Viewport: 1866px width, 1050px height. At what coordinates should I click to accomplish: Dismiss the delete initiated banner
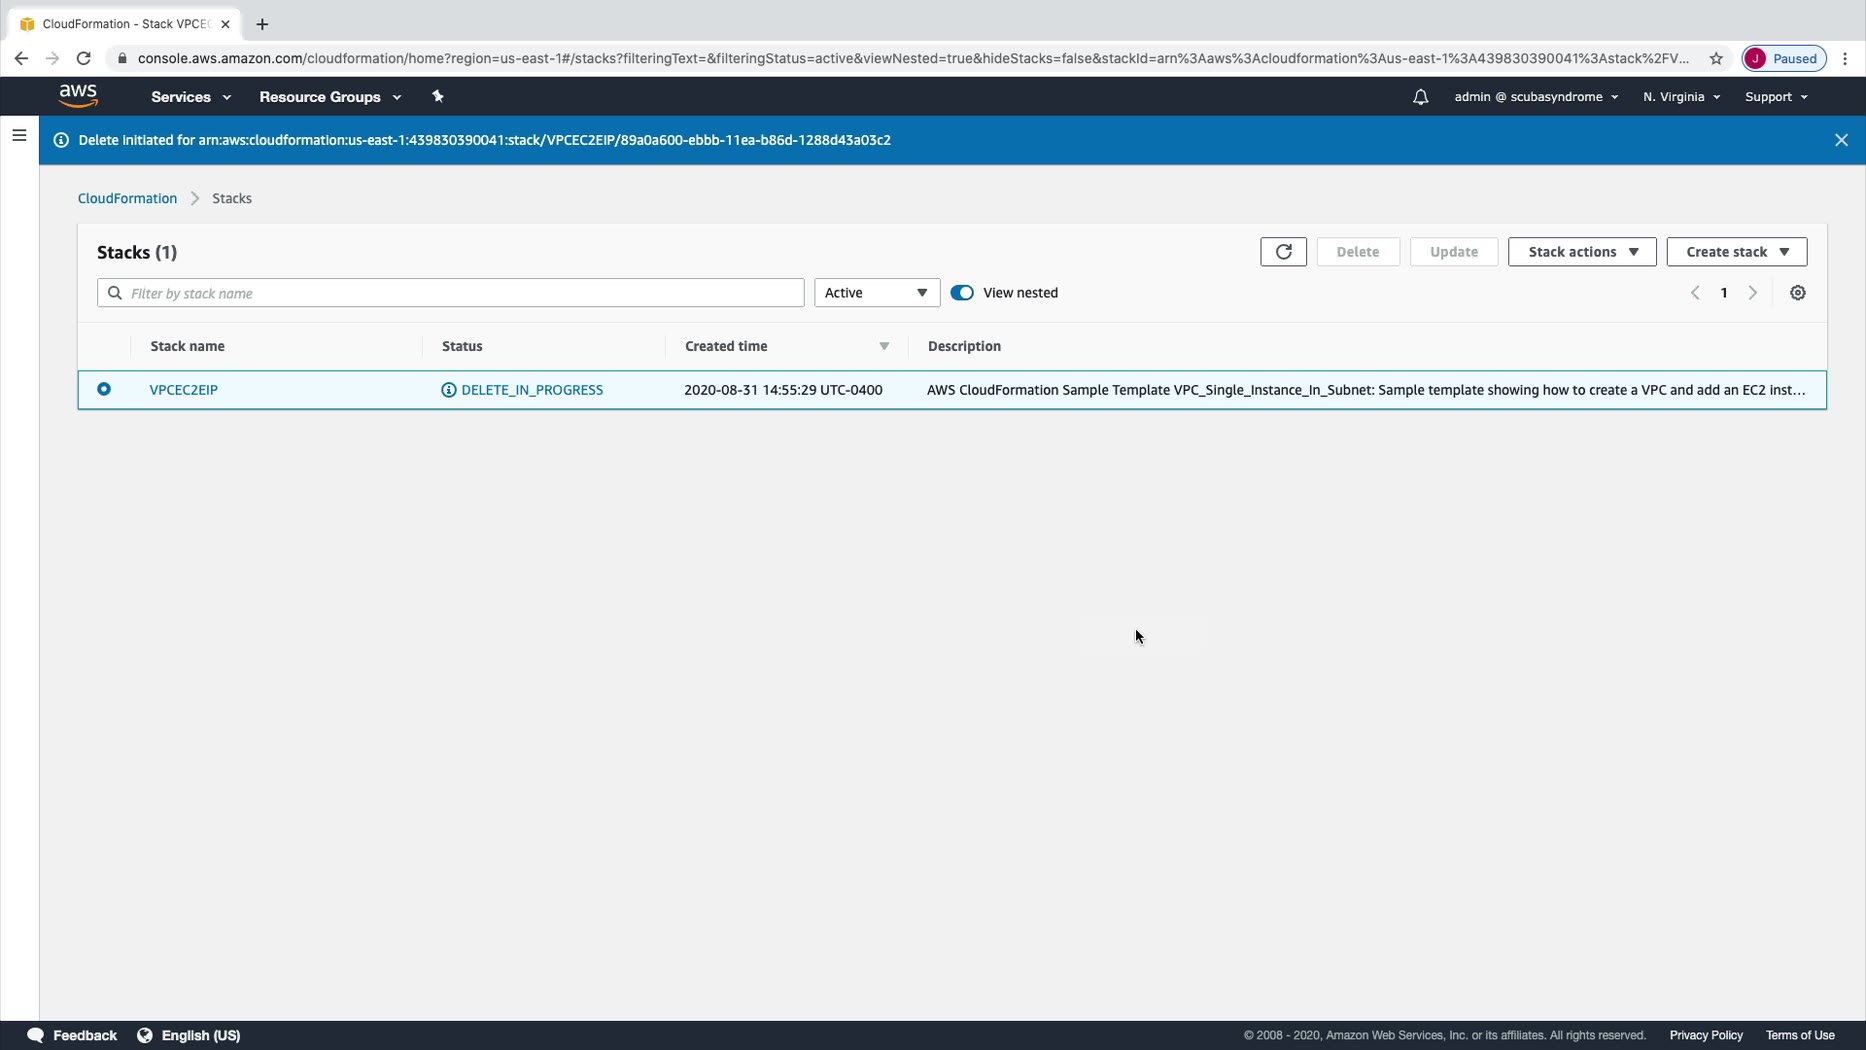(x=1841, y=140)
